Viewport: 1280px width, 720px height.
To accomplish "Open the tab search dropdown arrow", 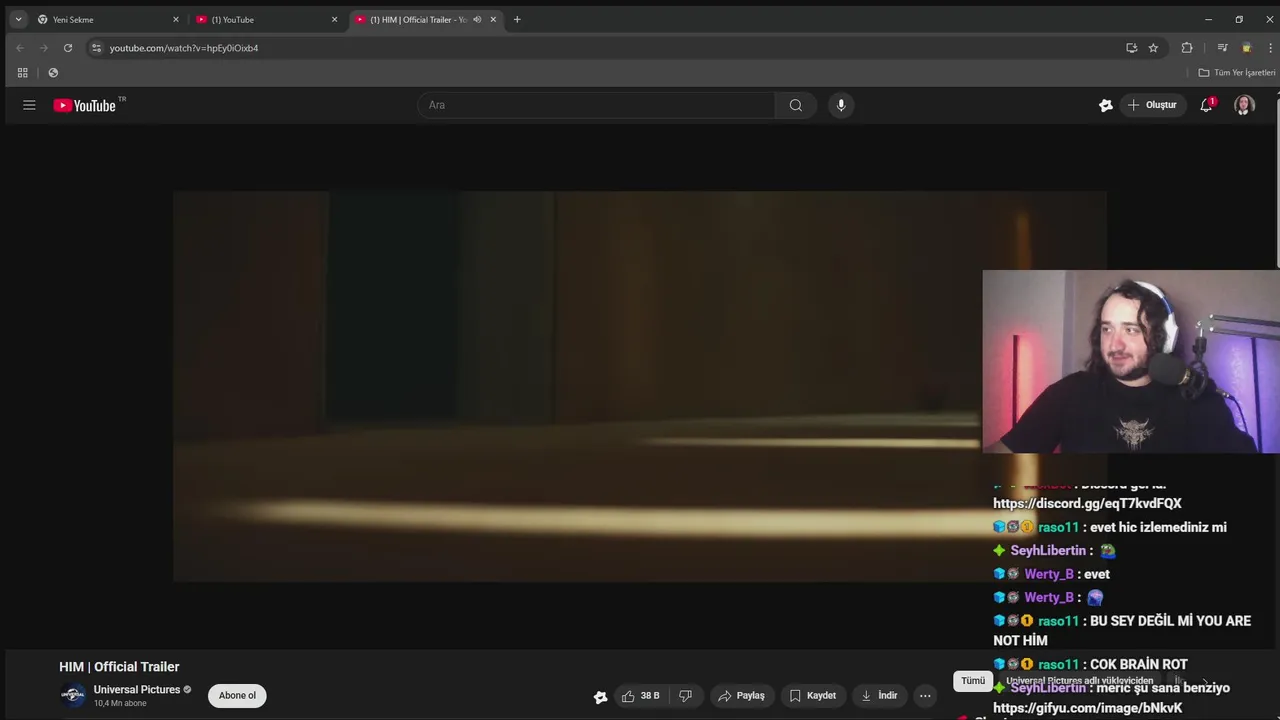I will point(18,20).
